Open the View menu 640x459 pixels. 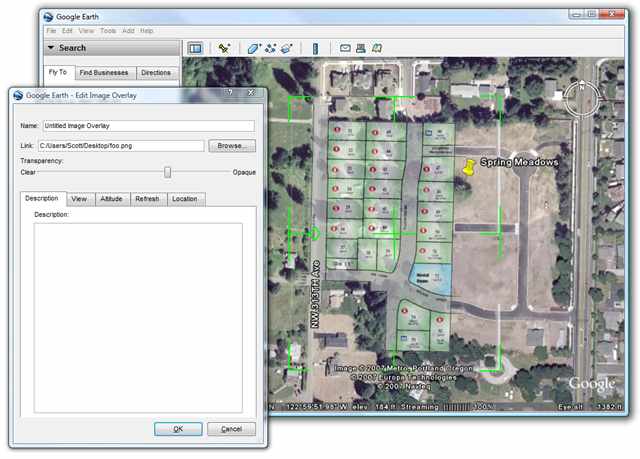(x=86, y=31)
